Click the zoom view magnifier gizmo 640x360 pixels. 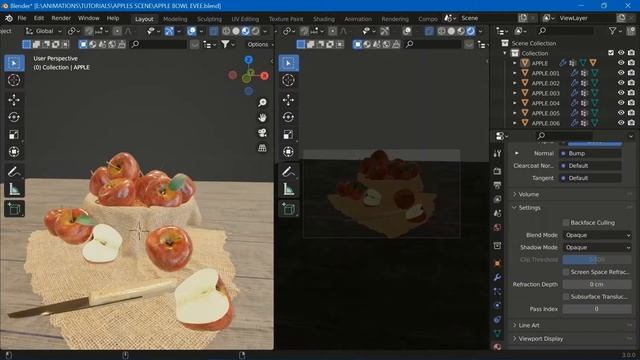262,102
